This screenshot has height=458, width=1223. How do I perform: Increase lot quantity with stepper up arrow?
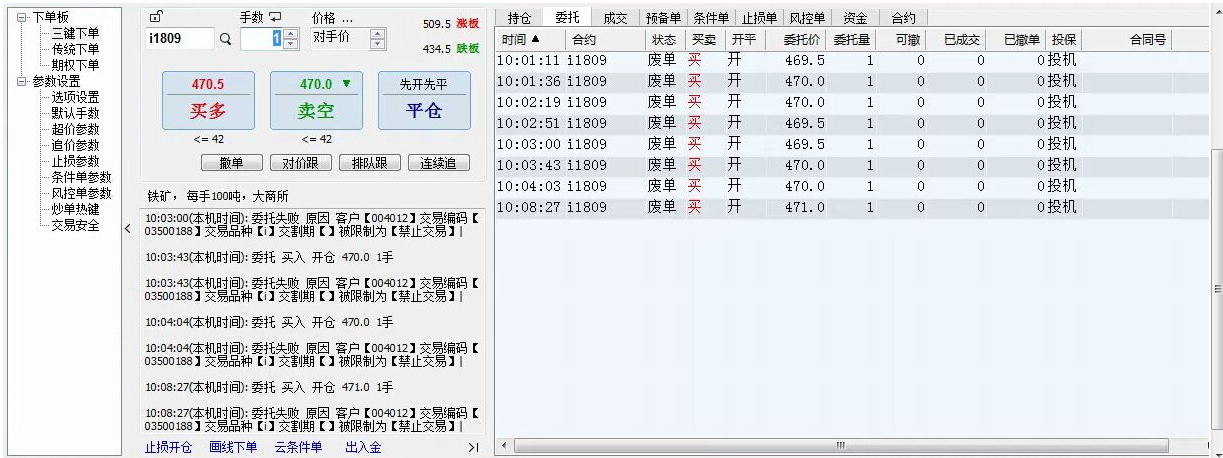coord(291,34)
